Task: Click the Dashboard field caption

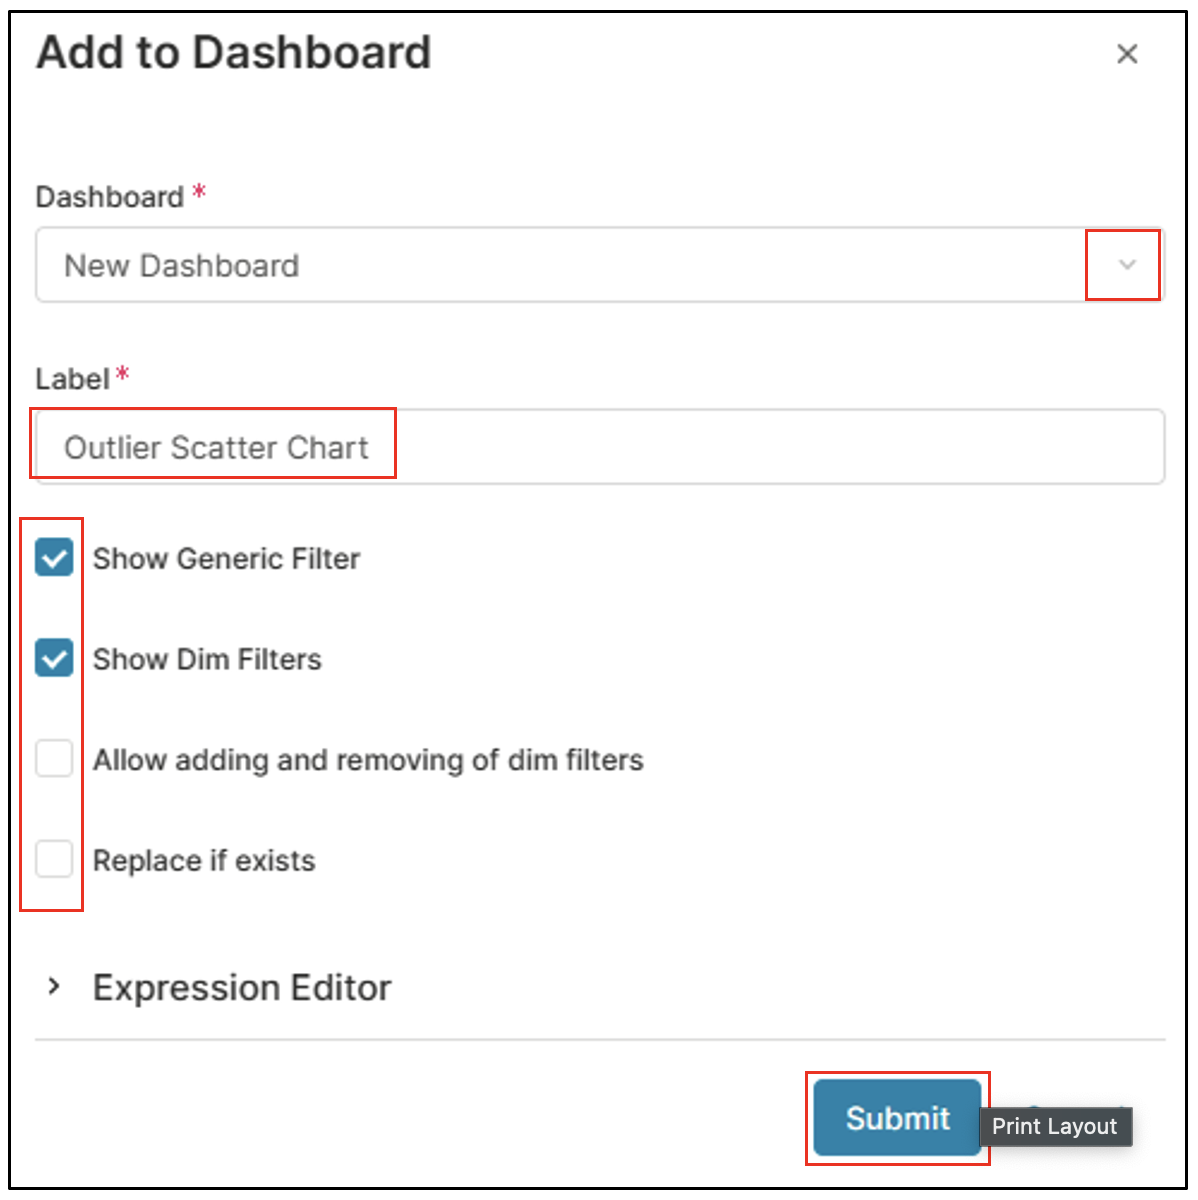Action: pyautogui.click(x=109, y=197)
